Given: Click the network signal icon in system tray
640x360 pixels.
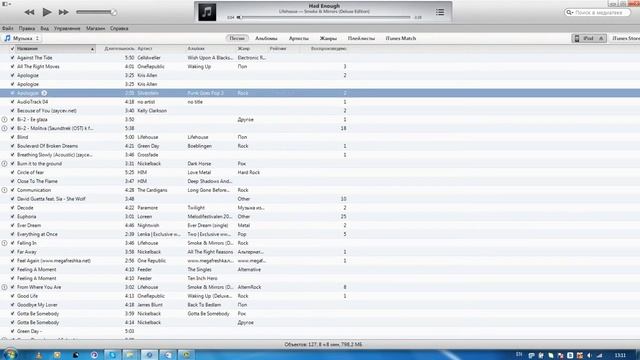Looking at the screenshot, I should [600, 356].
